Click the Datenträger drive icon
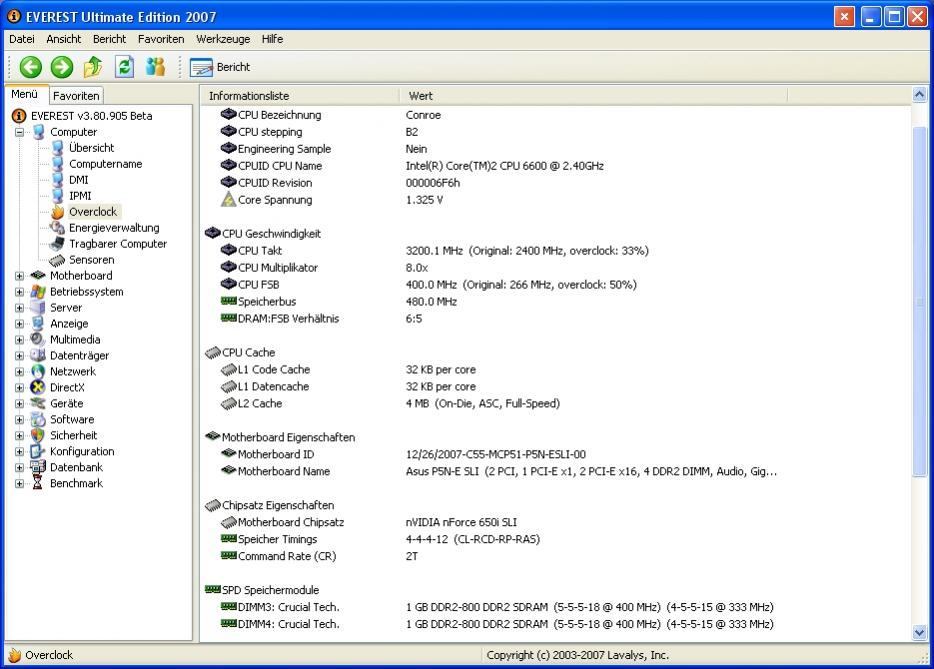 [38, 356]
